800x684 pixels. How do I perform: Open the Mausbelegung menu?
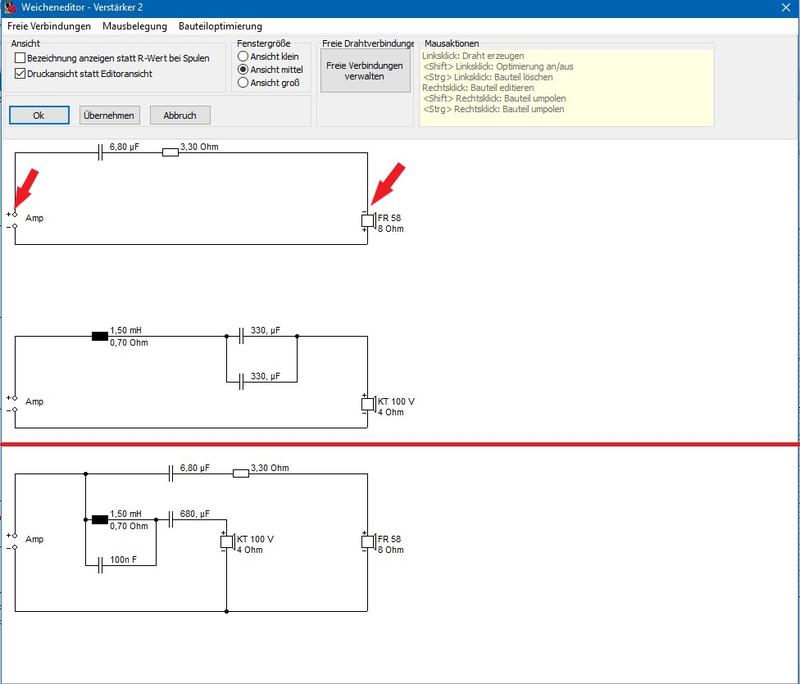pyautogui.click(x=135, y=26)
